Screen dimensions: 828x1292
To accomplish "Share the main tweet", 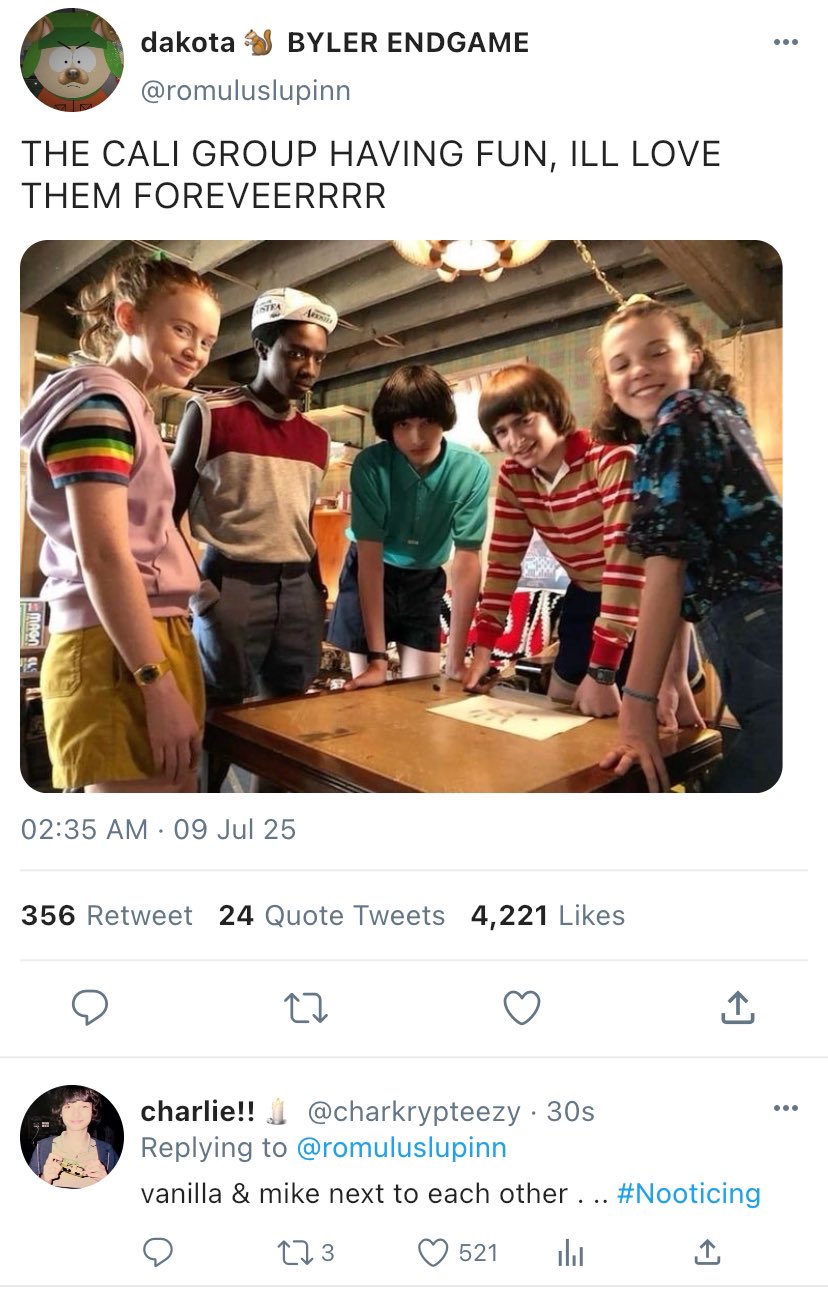I will tap(737, 1008).
